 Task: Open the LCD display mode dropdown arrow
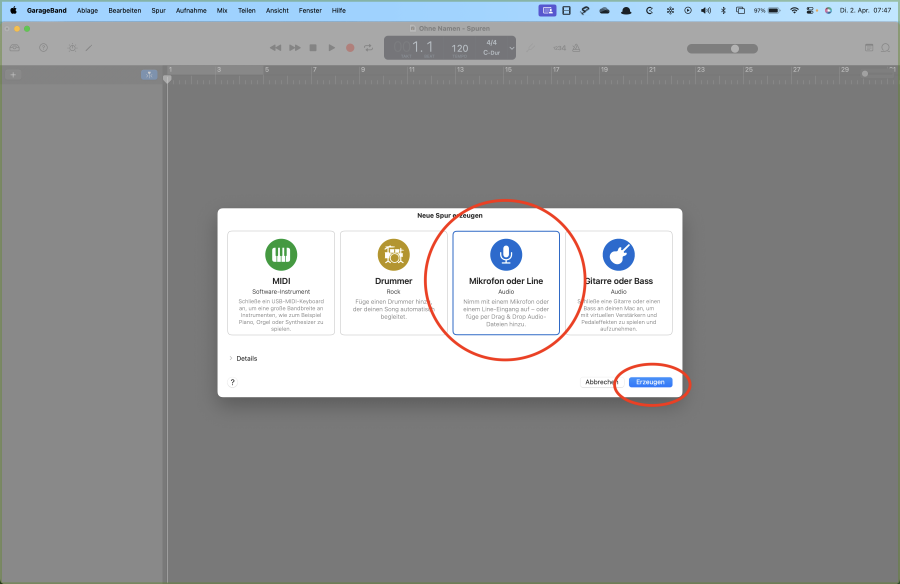click(512, 48)
